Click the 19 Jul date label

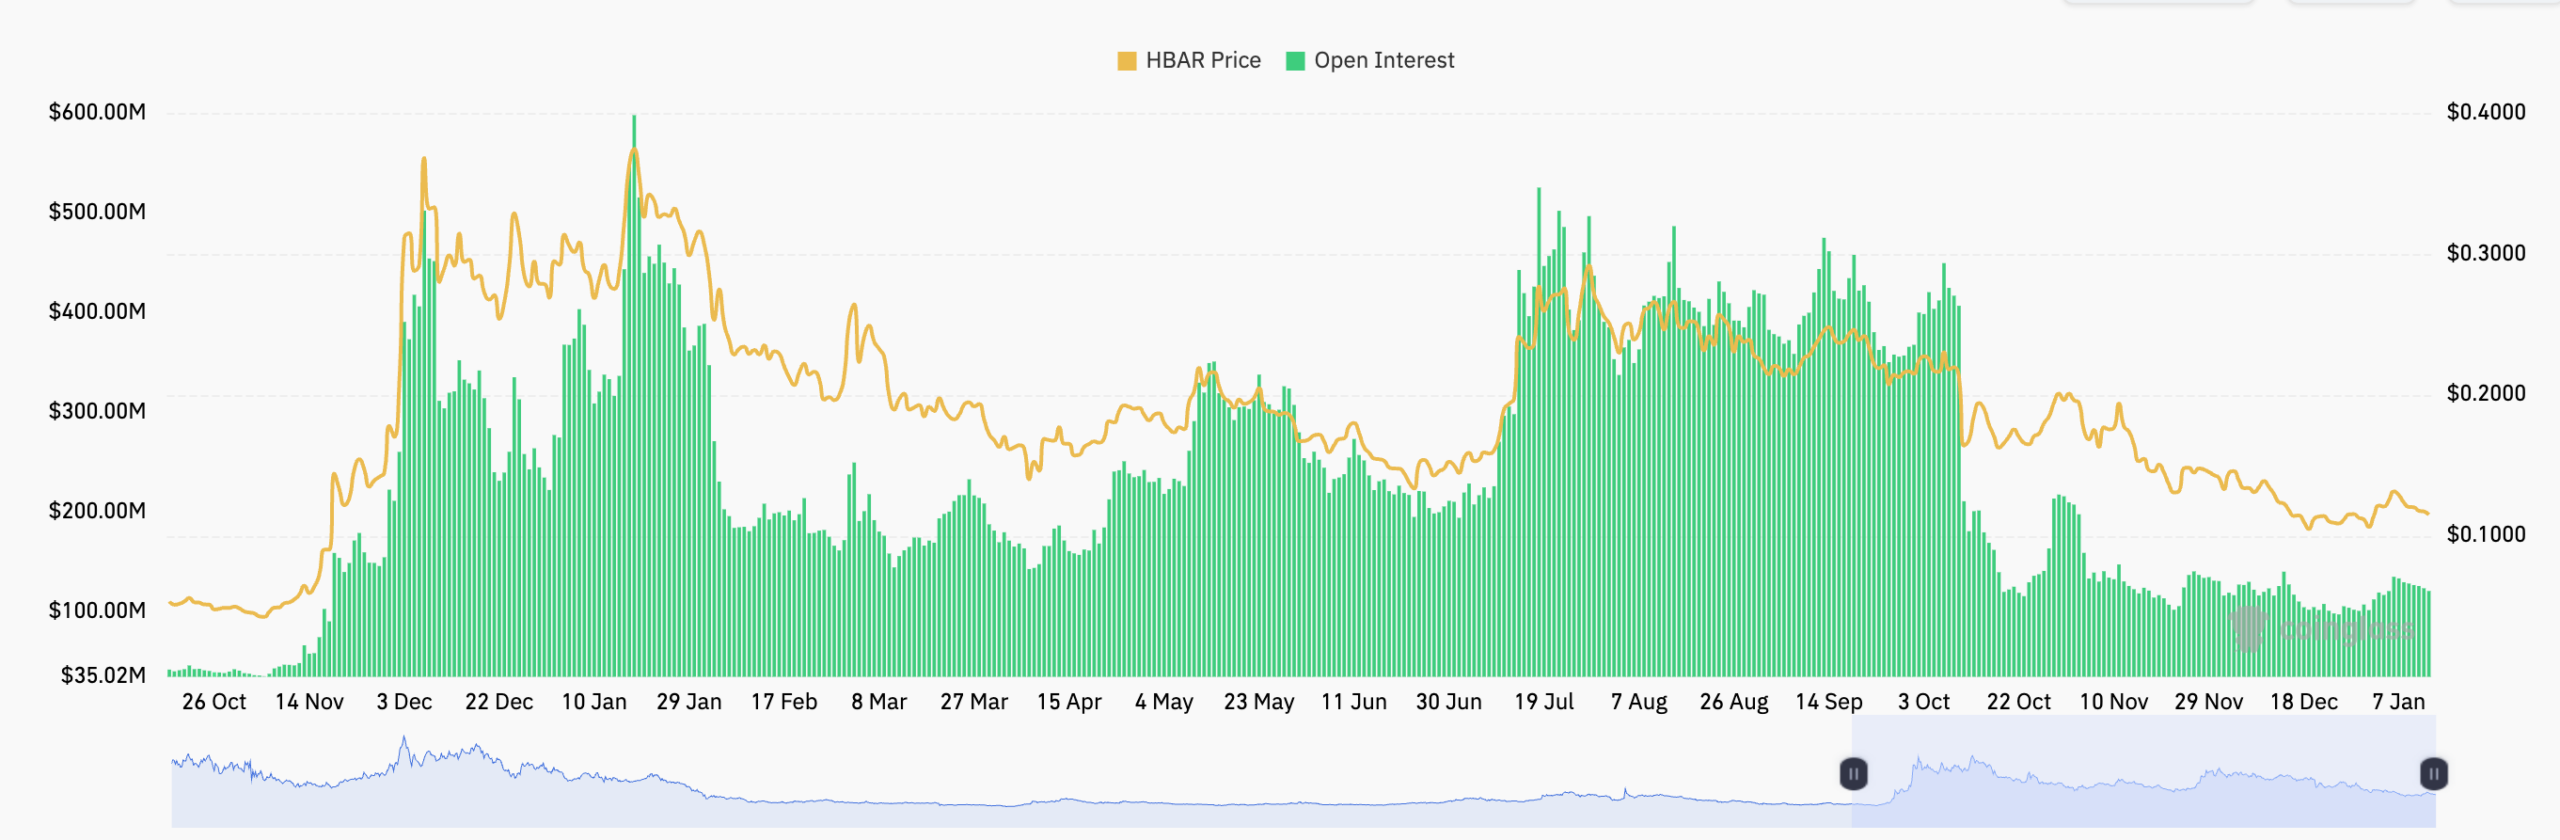pyautogui.click(x=1544, y=702)
